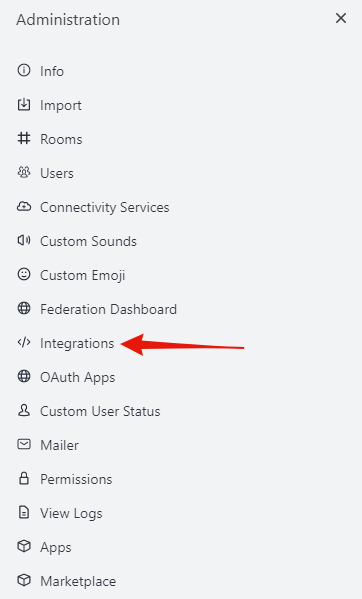Click the Custom Sounds speaker icon
Screen dimensions: 362x599
[x=24, y=241]
